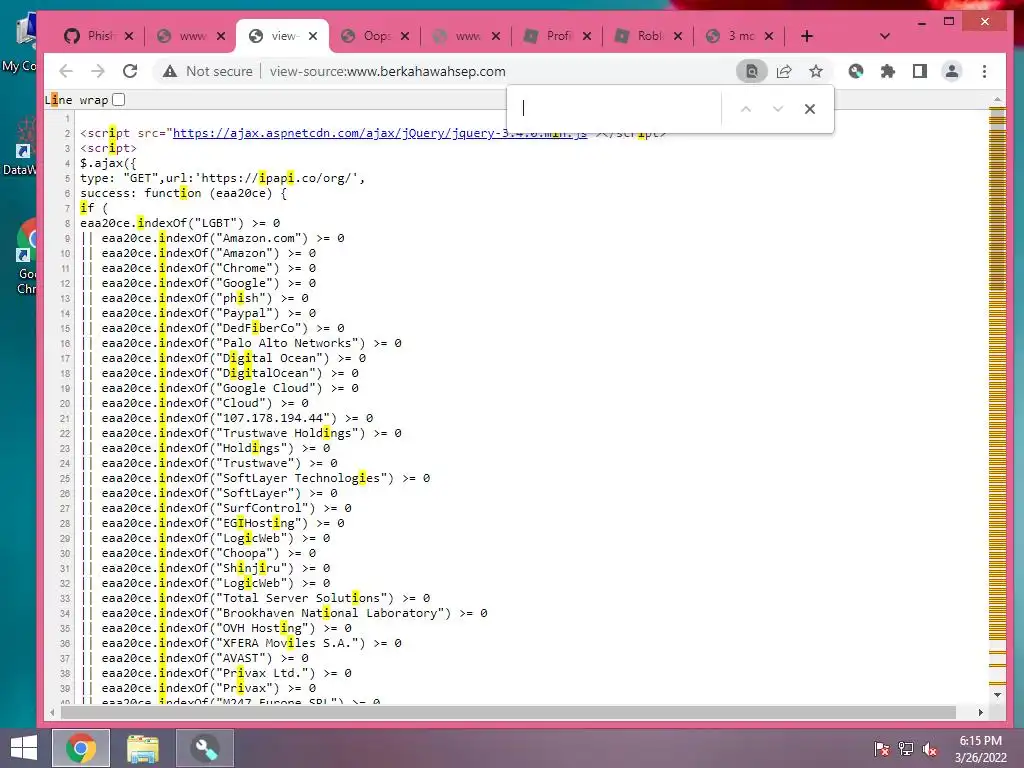The image size is (1024, 768).
Task: Click the horizontal scrollbar thumb
Action: 508,712
